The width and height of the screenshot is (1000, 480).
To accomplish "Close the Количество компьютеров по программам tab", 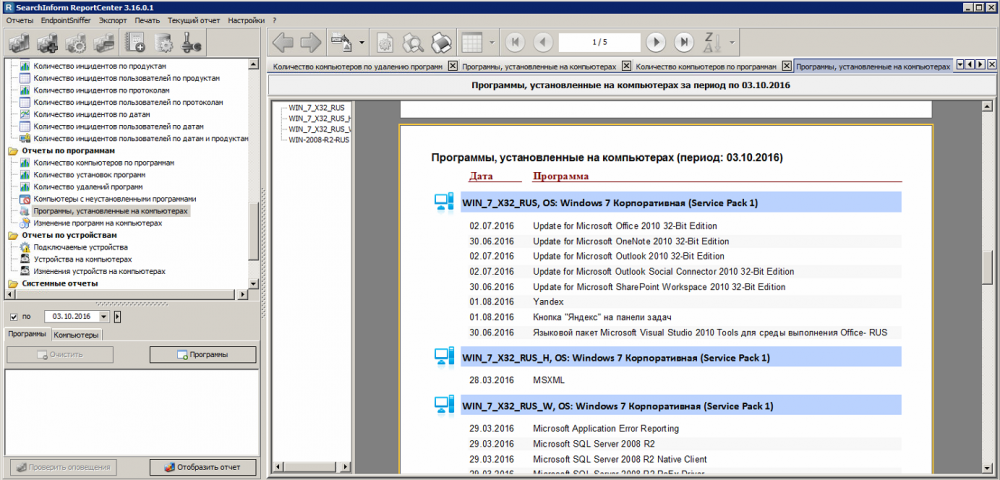I will pyautogui.click(x=787, y=66).
